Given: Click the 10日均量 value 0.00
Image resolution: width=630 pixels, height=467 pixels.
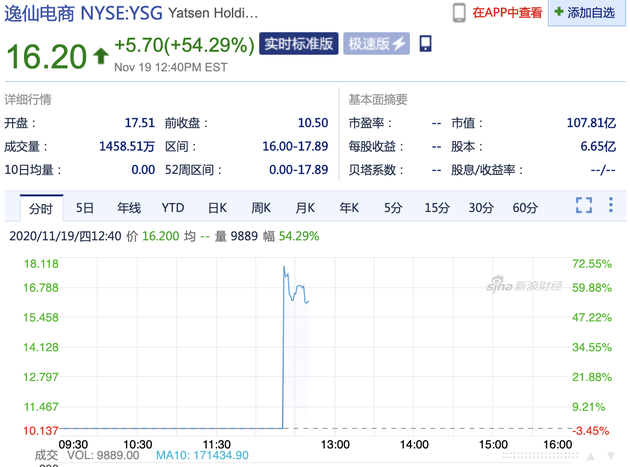Looking at the screenshot, I should [143, 170].
